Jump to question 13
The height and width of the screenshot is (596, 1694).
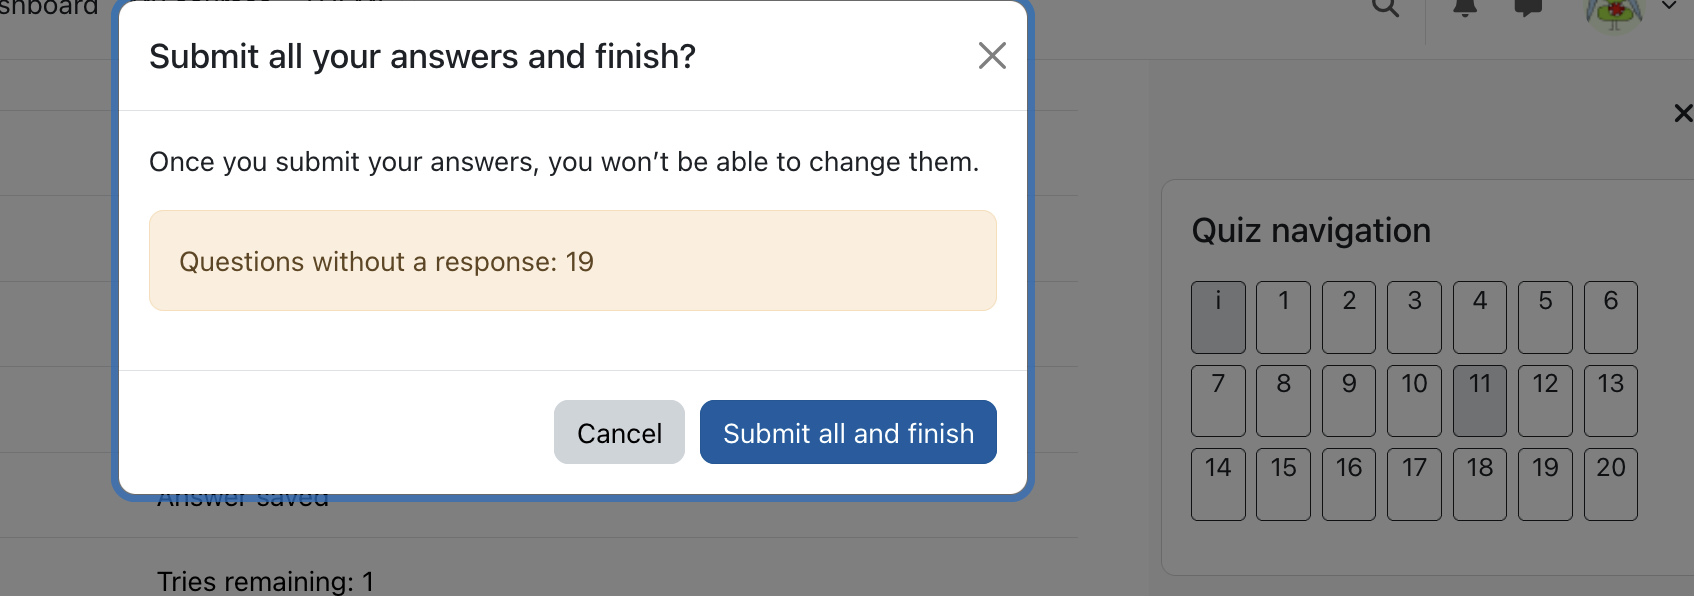pos(1611,401)
